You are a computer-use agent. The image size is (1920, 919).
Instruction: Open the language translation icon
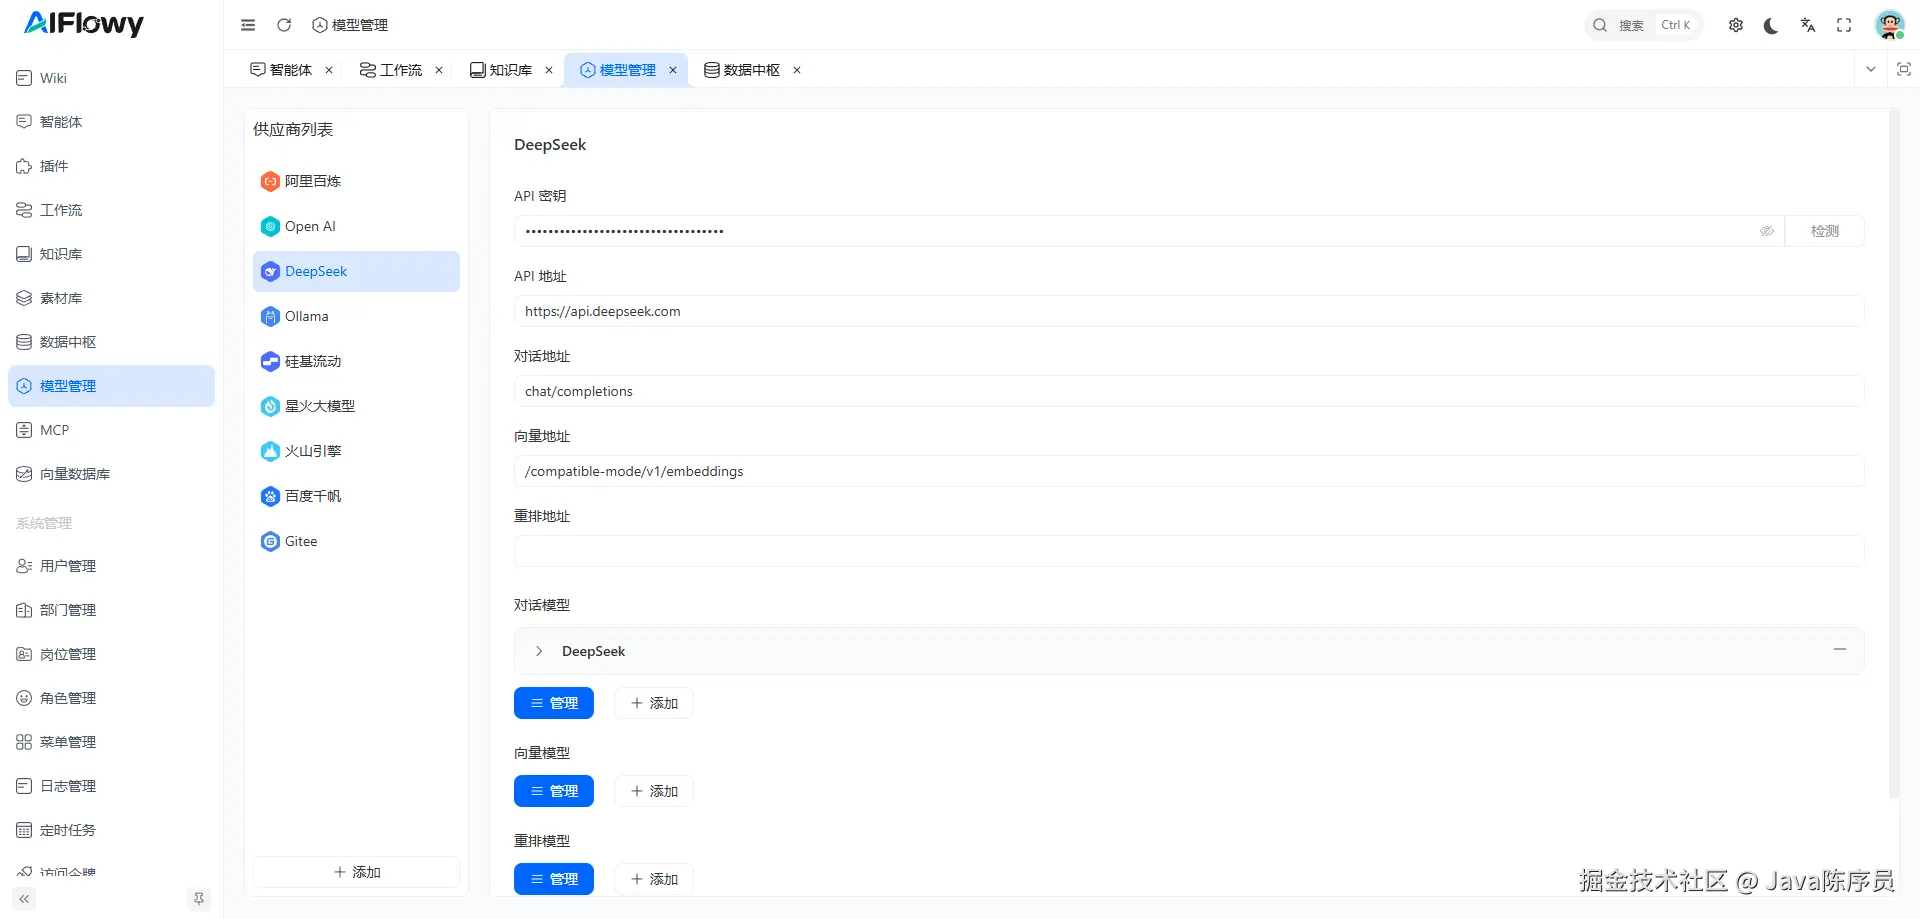(1808, 25)
